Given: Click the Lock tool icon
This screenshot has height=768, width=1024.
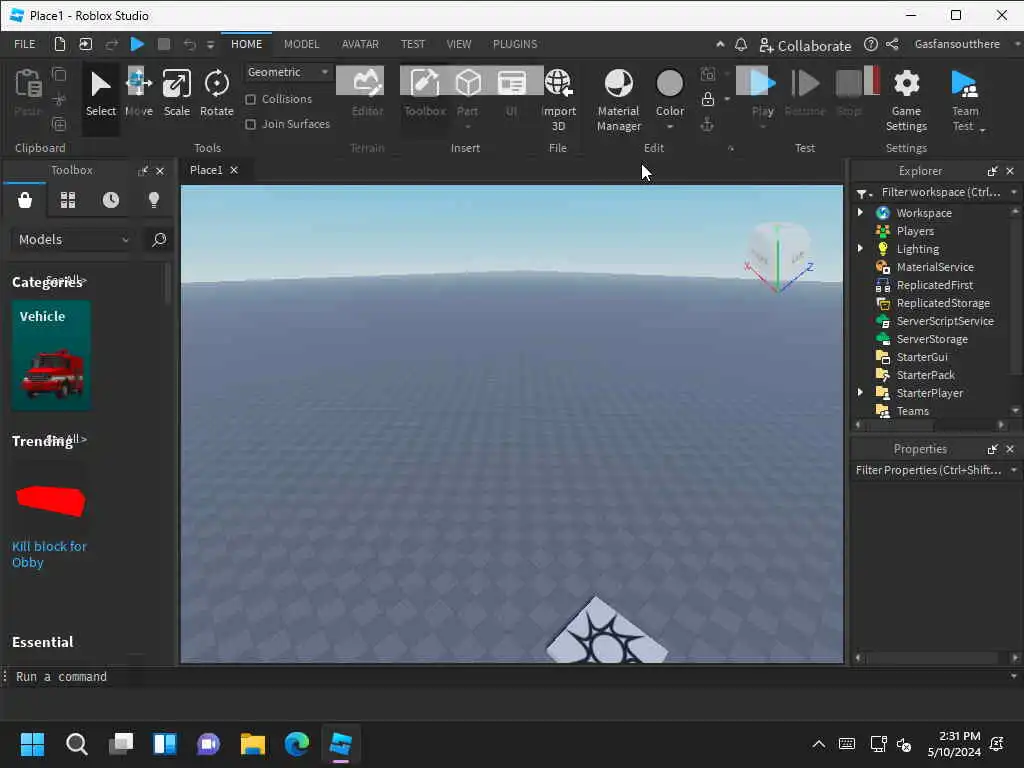Looking at the screenshot, I should [707, 99].
